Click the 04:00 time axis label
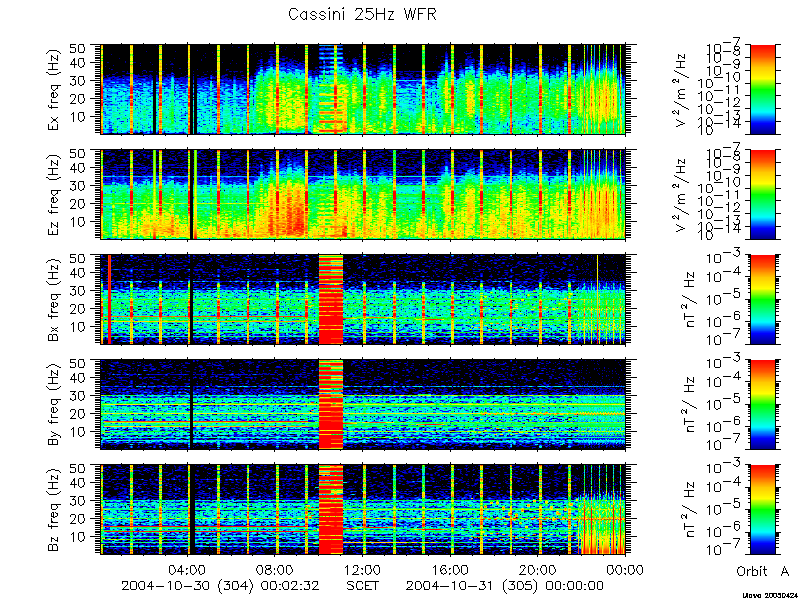Image resolution: width=800 pixels, height=600 pixels. coord(188,570)
